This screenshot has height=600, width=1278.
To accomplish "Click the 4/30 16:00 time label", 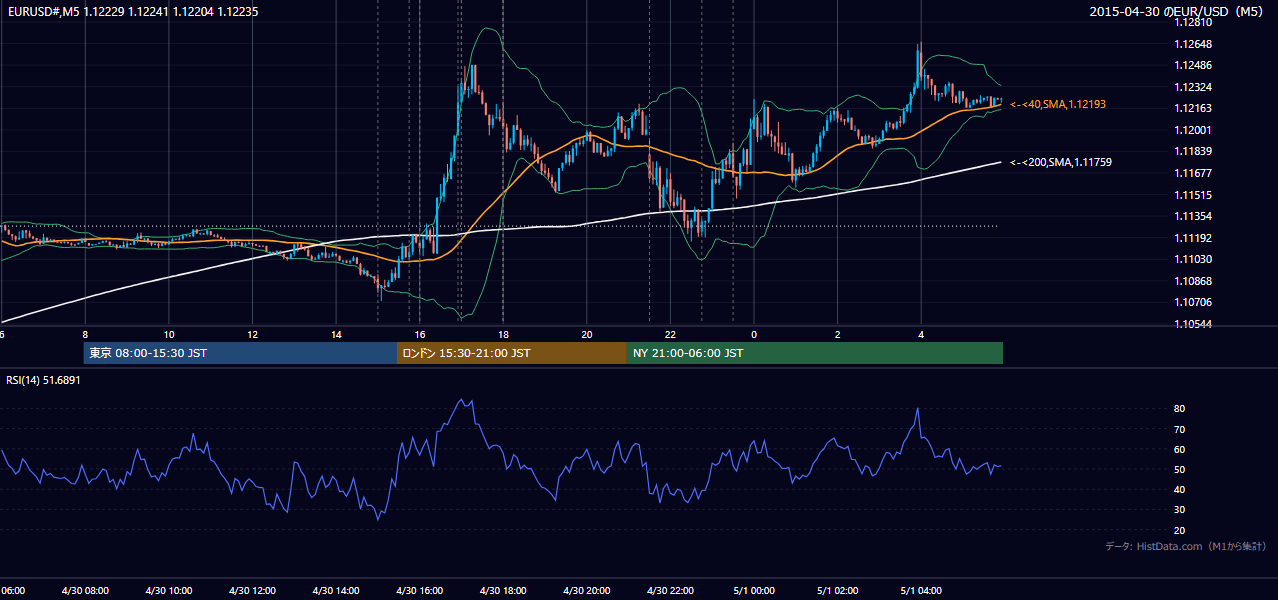I will point(420,591).
